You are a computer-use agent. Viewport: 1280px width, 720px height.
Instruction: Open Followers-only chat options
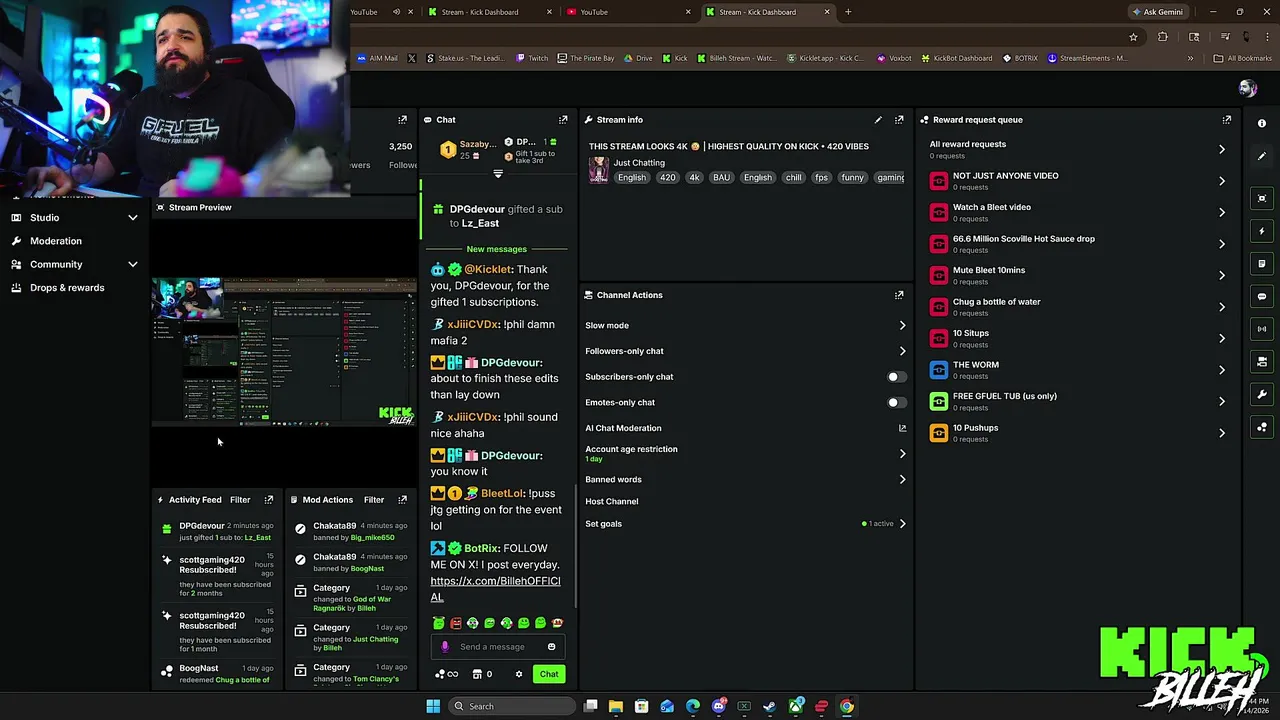point(746,351)
